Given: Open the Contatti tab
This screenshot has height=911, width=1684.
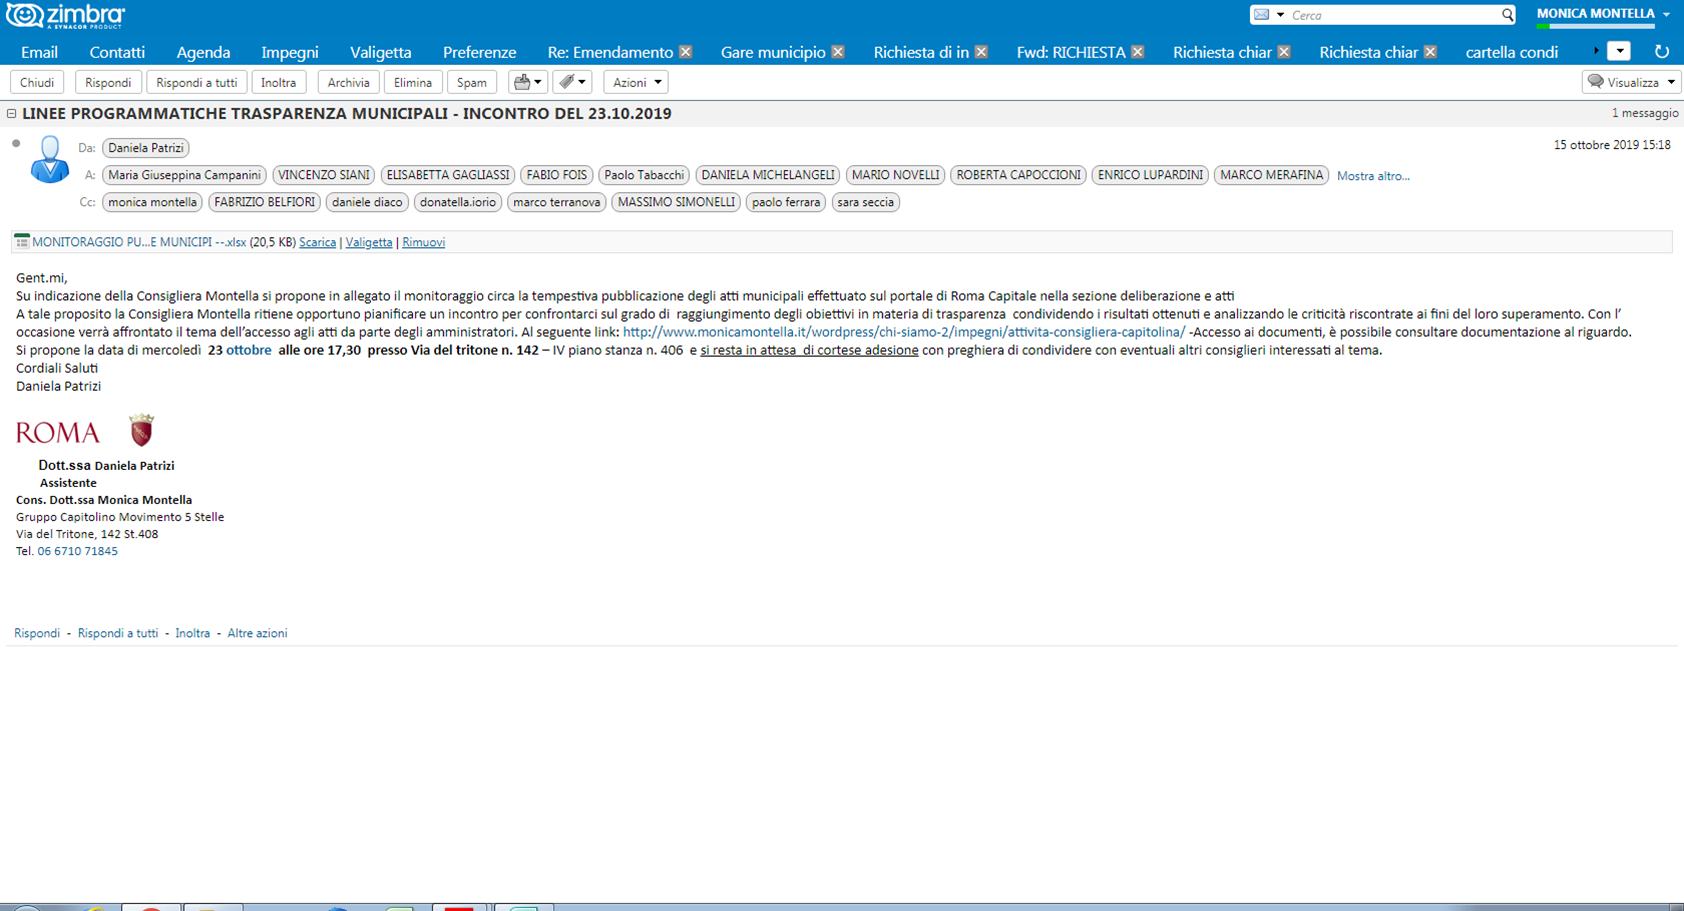Looking at the screenshot, I should coord(117,52).
